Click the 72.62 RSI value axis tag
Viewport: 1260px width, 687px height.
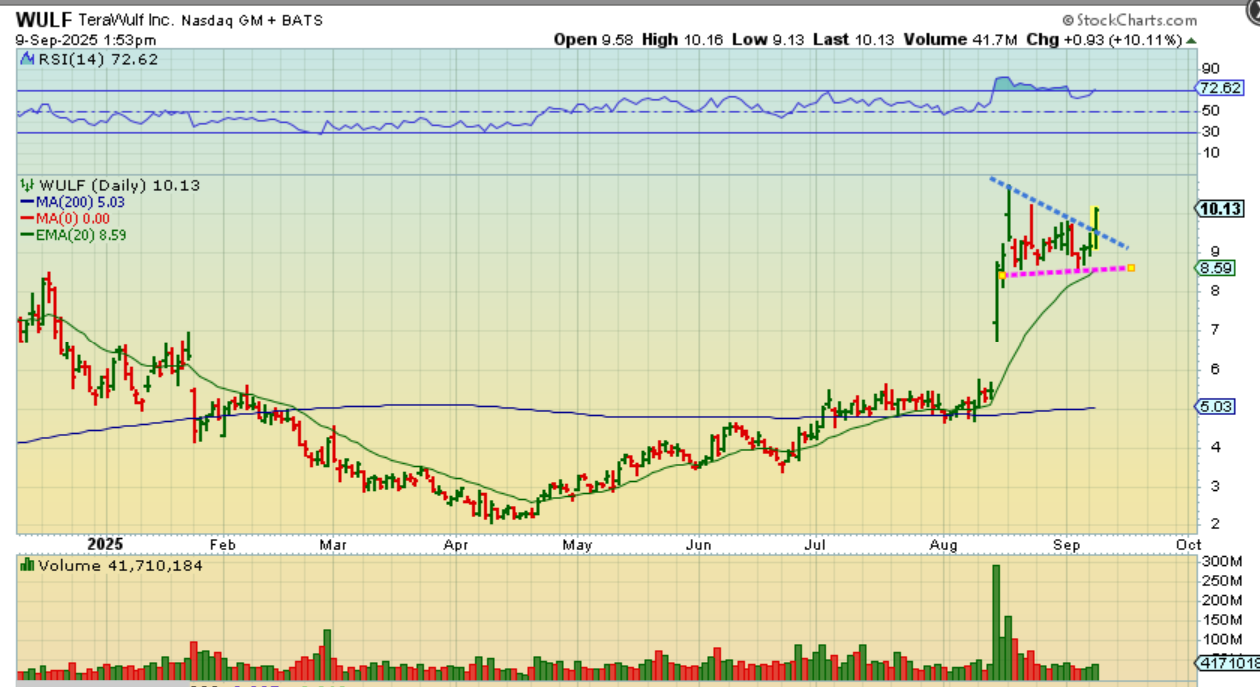tap(1220, 88)
